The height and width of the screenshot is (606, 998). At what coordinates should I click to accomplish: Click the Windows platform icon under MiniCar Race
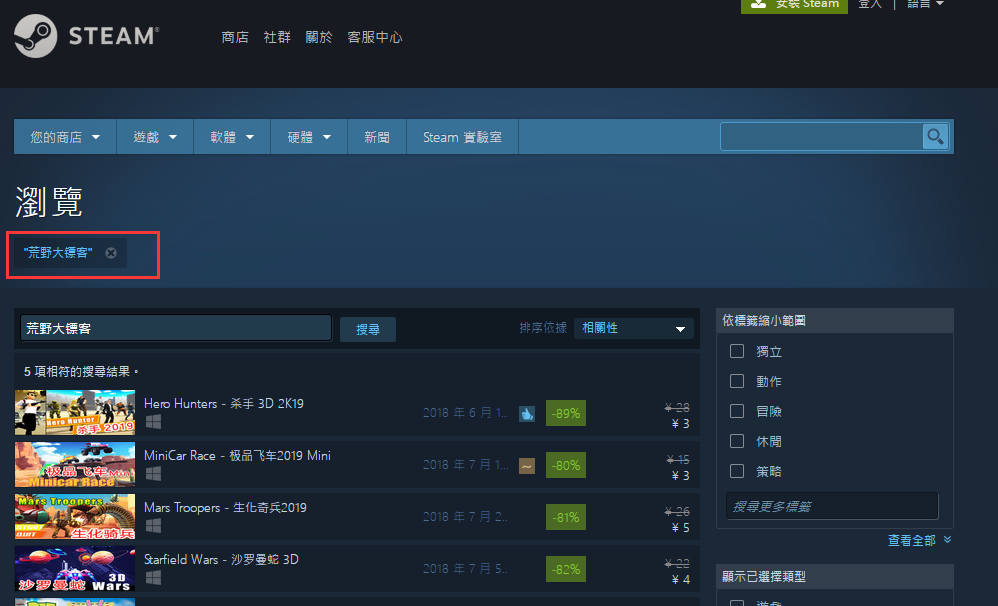[153, 474]
